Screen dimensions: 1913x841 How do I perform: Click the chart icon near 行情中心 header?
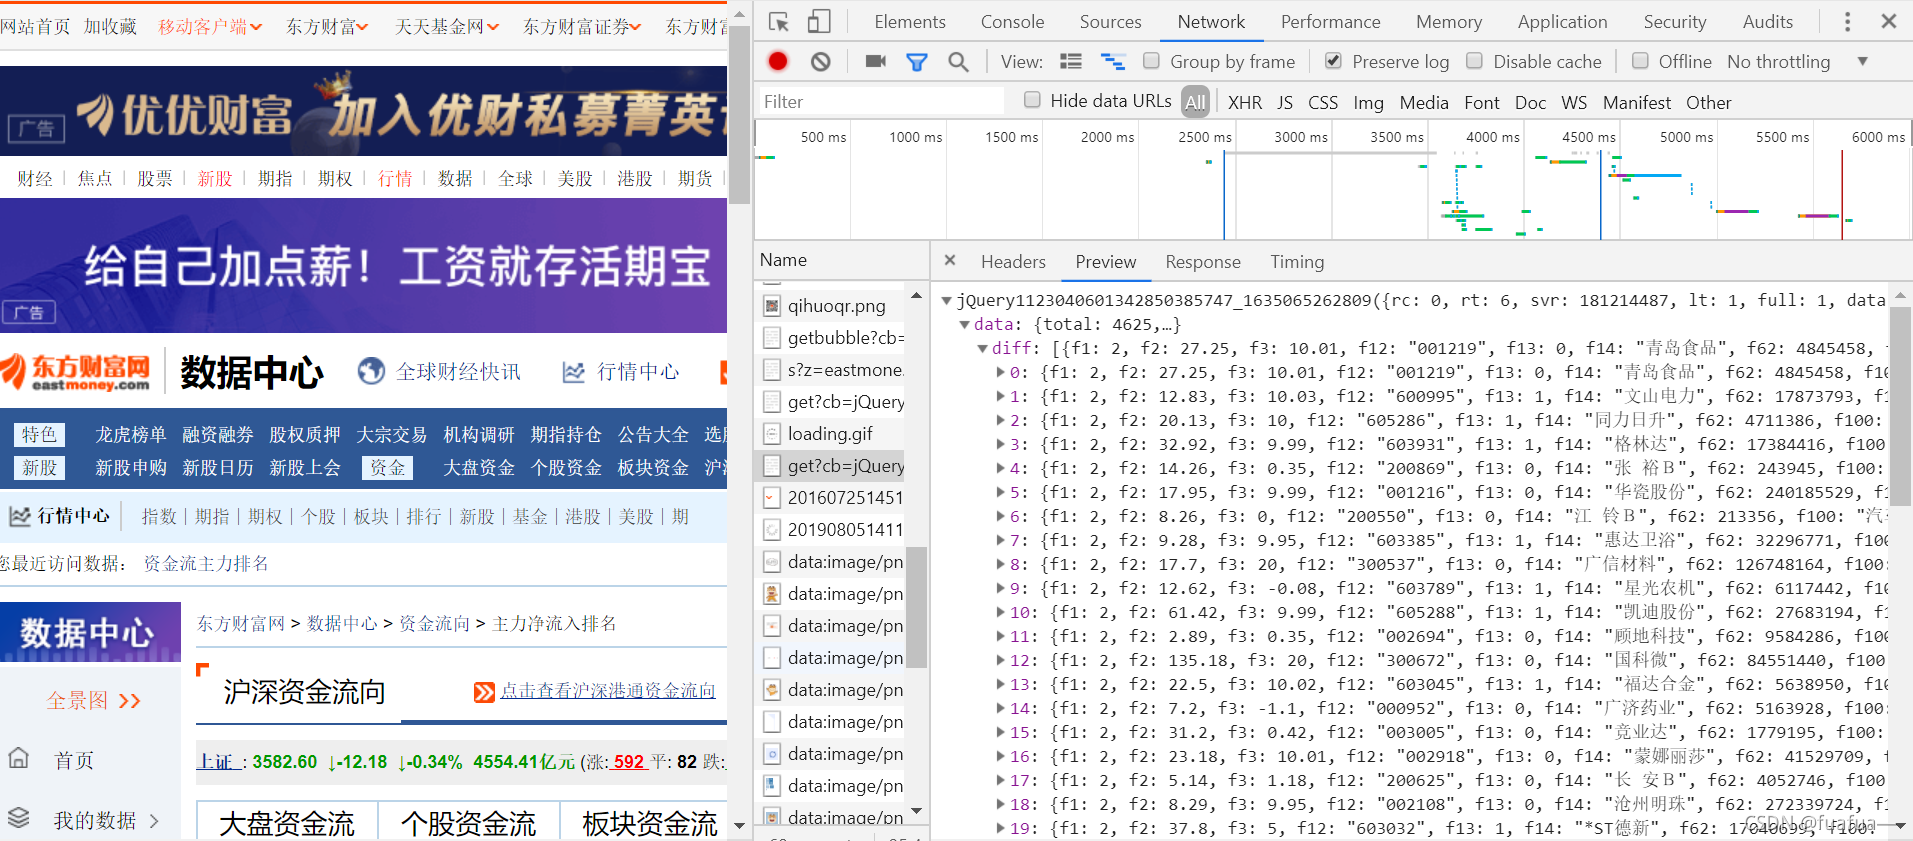pyautogui.click(x=573, y=372)
